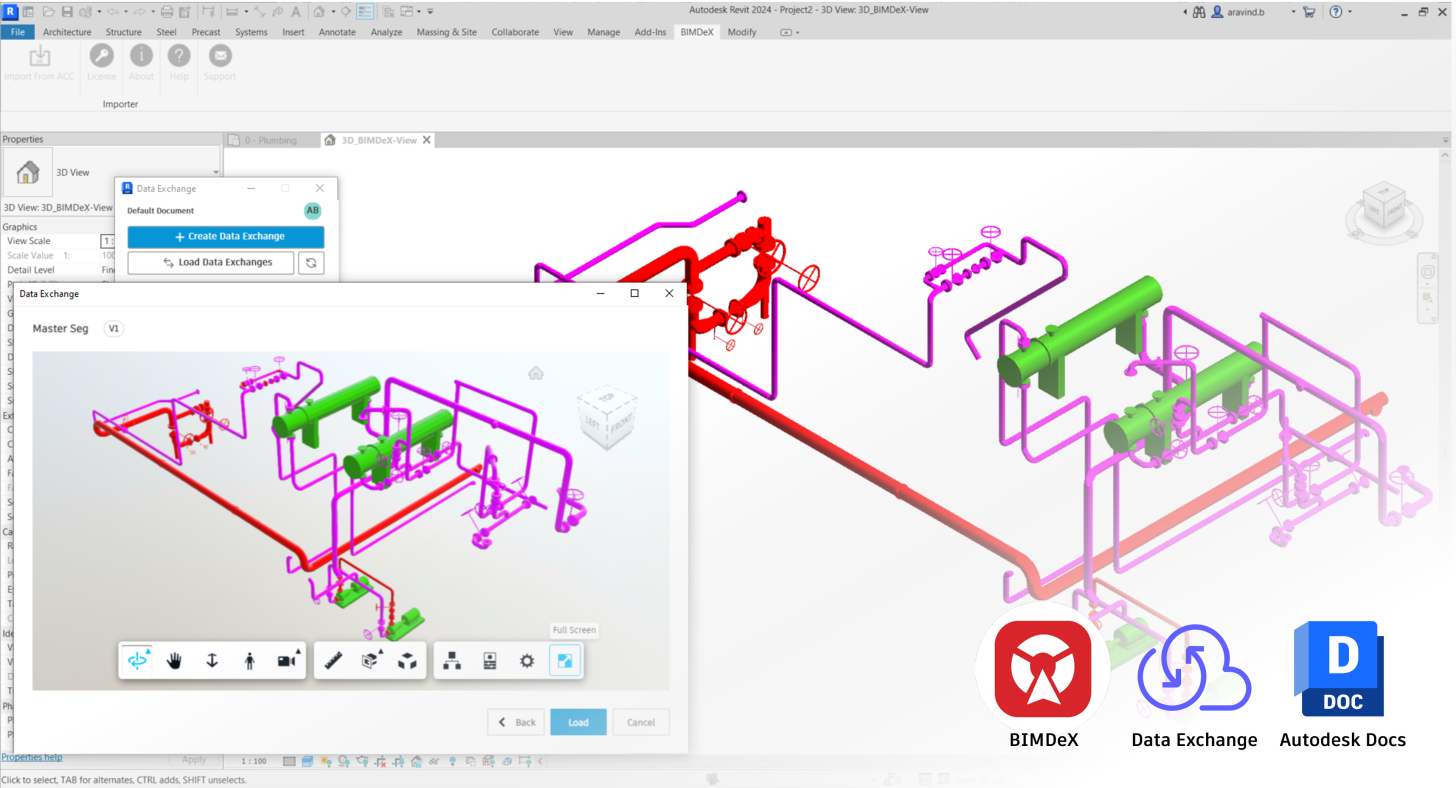Screen dimensions: 1456x788
Task: Open the Customize Quick Access Toolbar dropdown
Action: click(x=430, y=12)
